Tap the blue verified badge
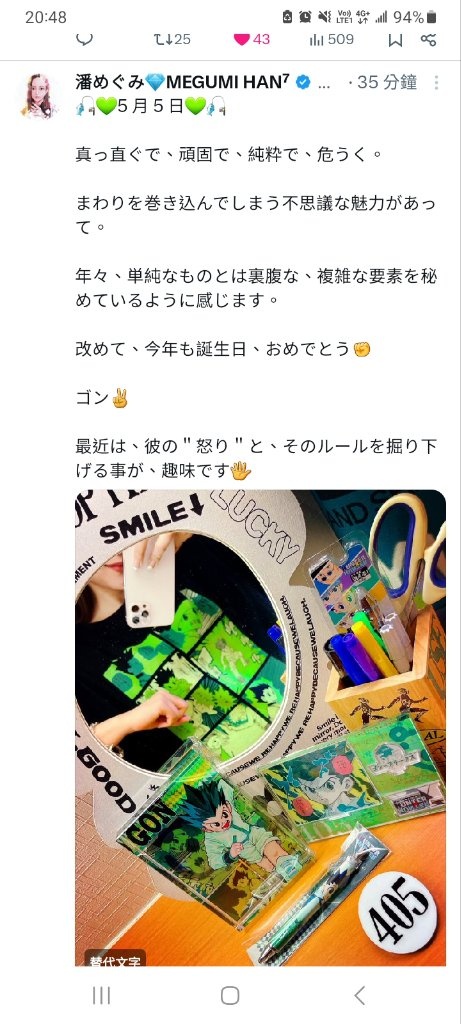Image resolution: width=461 pixels, height=1024 pixels. click(303, 82)
